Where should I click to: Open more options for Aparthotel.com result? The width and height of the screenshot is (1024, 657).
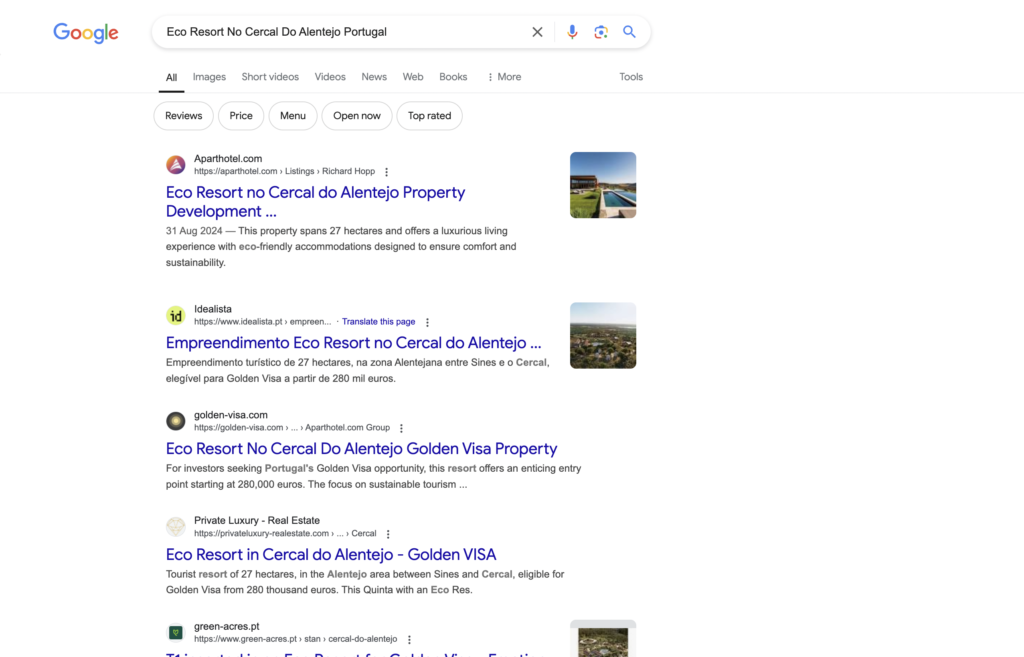[x=387, y=172]
